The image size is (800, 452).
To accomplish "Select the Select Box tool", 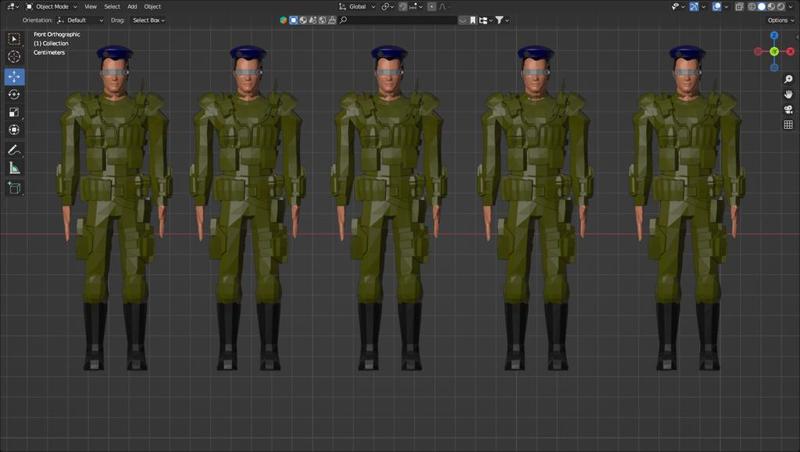I will coord(14,39).
